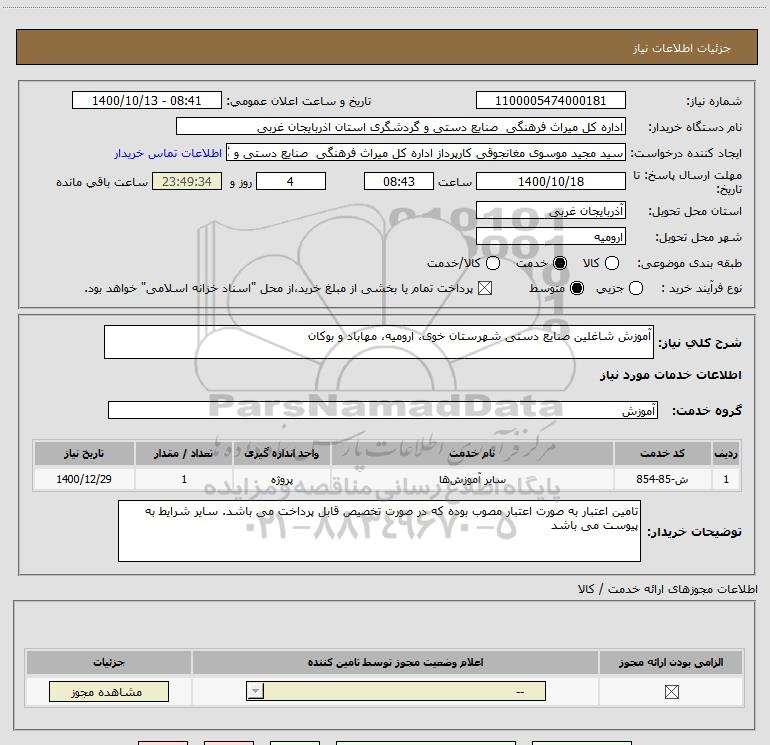The width and height of the screenshot is (770, 745).
Task: Select the کالا radio button
Action: [x=612, y=263]
